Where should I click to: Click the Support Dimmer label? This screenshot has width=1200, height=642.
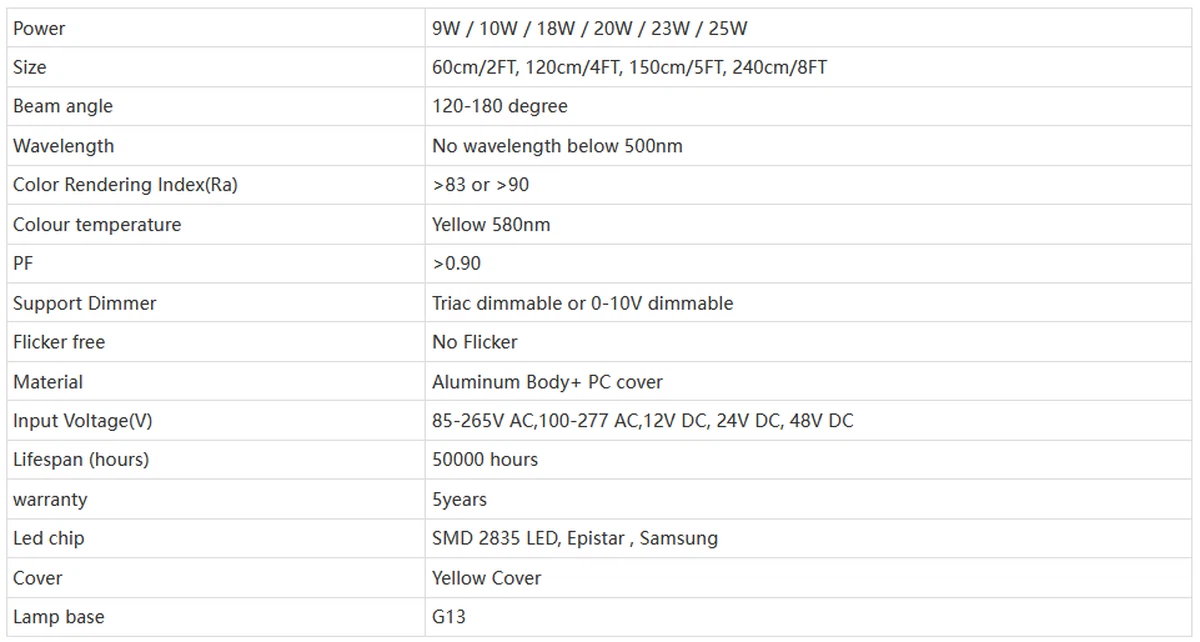pos(85,303)
